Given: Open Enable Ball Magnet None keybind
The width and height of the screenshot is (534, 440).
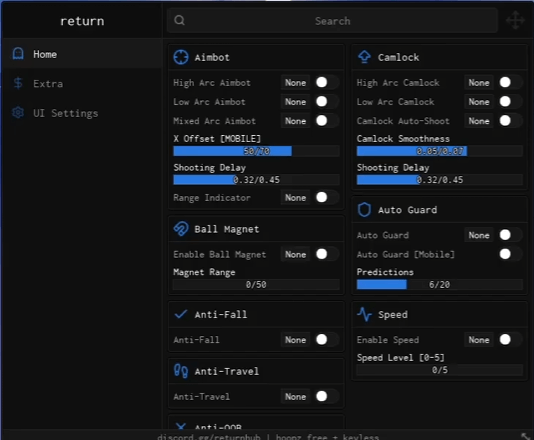Looking at the screenshot, I should (x=295, y=254).
